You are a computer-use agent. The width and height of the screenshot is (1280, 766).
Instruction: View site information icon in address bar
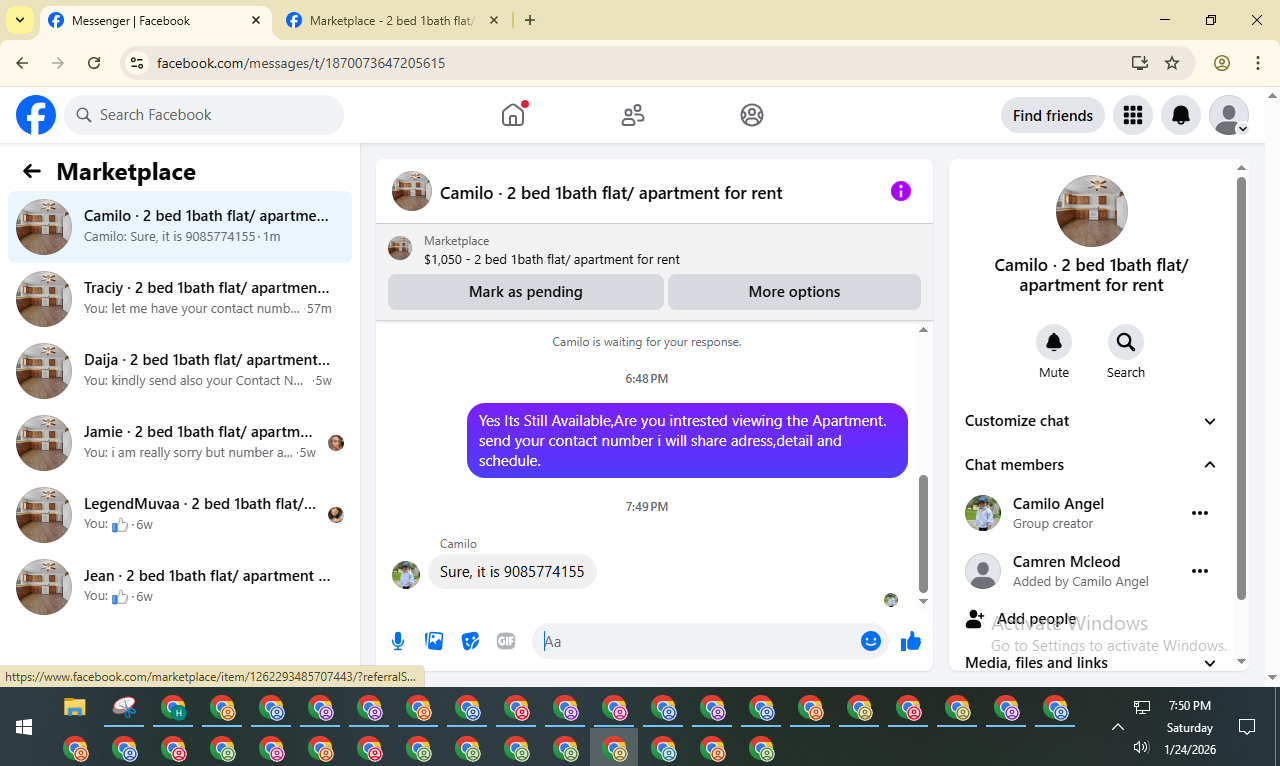(x=138, y=63)
